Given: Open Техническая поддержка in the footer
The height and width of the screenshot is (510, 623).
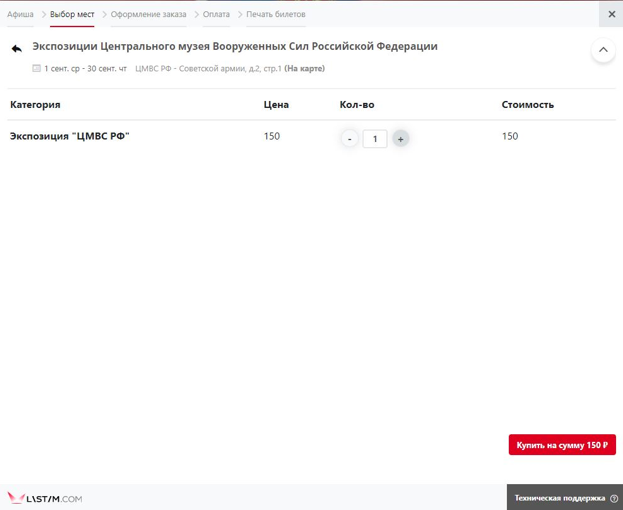Looking at the screenshot, I should tap(559, 497).
